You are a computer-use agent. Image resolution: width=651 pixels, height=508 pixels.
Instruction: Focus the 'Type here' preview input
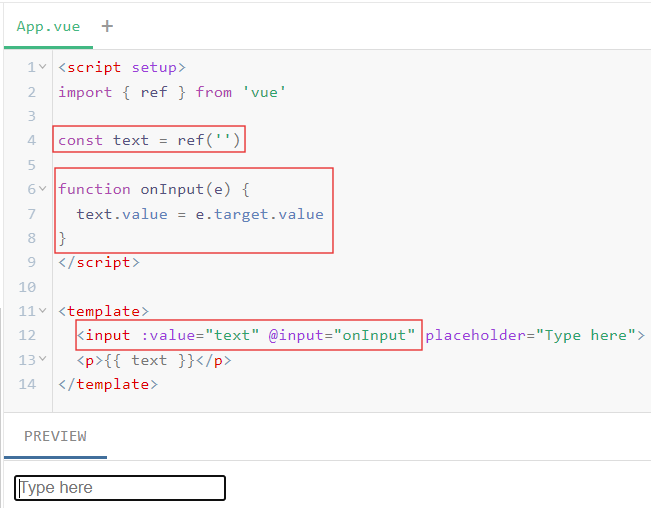120,488
